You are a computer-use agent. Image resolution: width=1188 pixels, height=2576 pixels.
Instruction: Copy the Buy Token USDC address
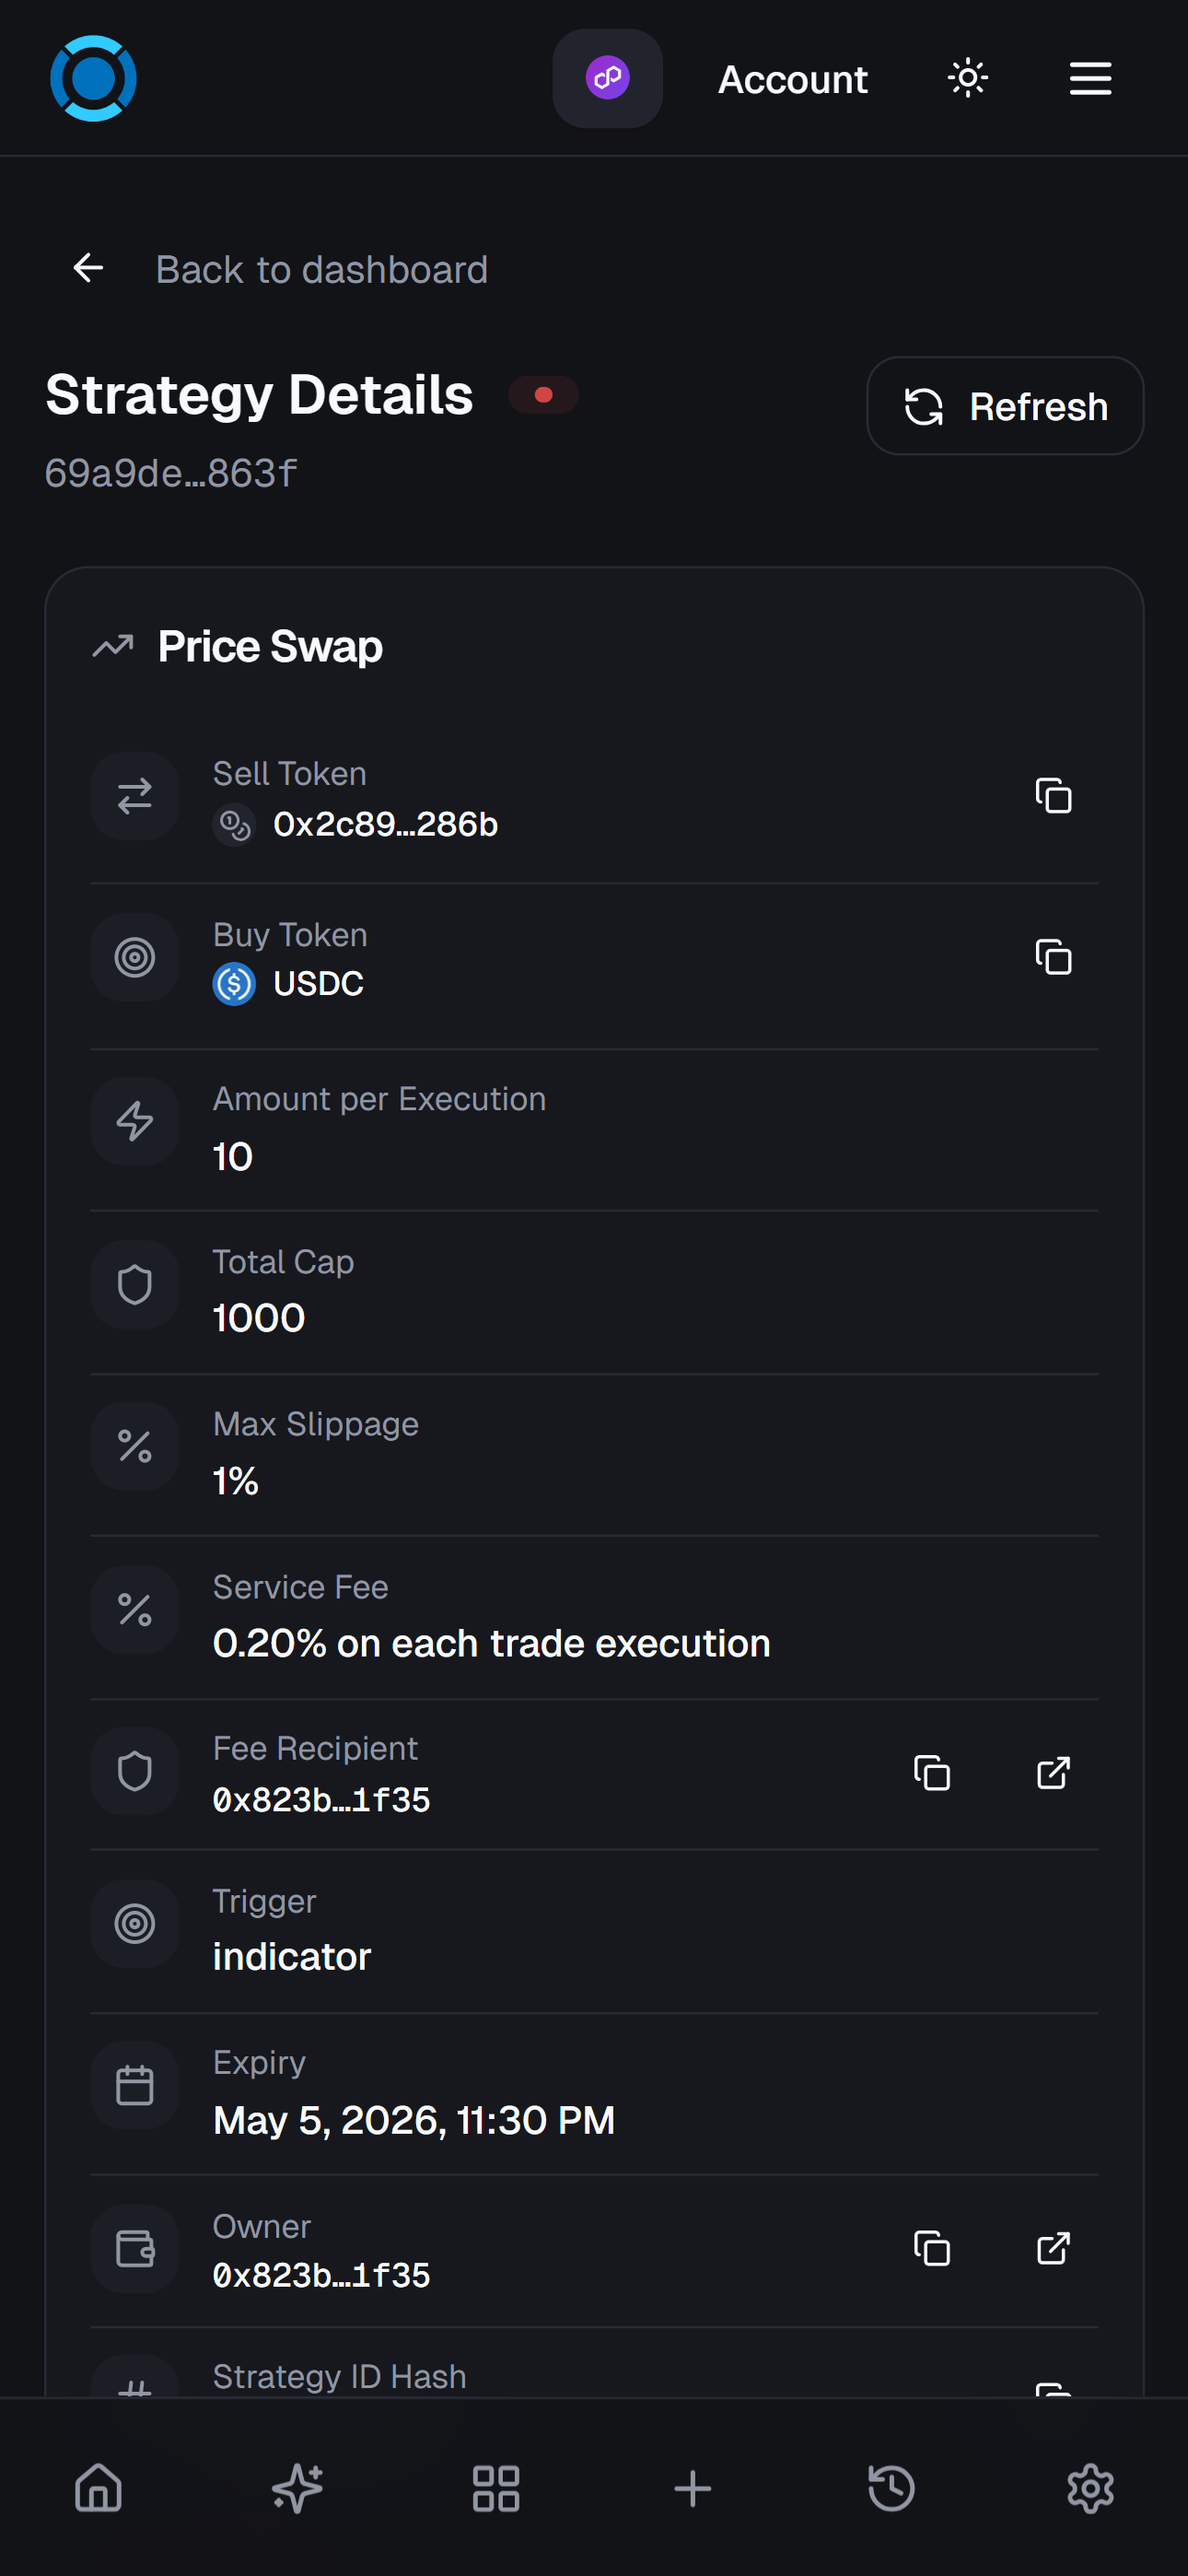click(1053, 957)
